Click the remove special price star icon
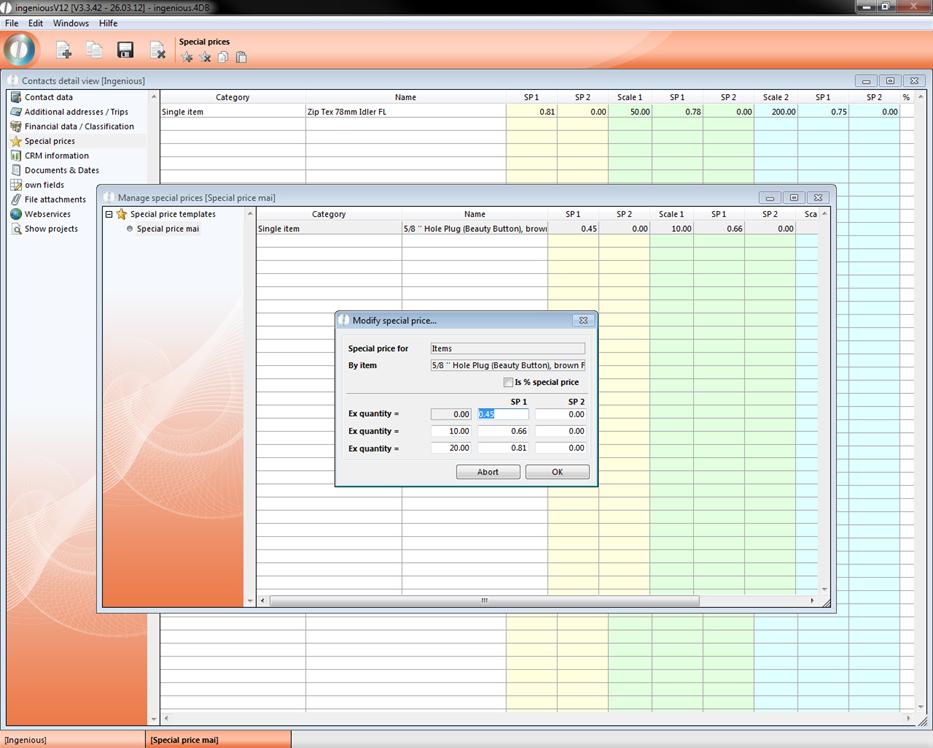Screen dimensions: 933x748 tap(205, 57)
